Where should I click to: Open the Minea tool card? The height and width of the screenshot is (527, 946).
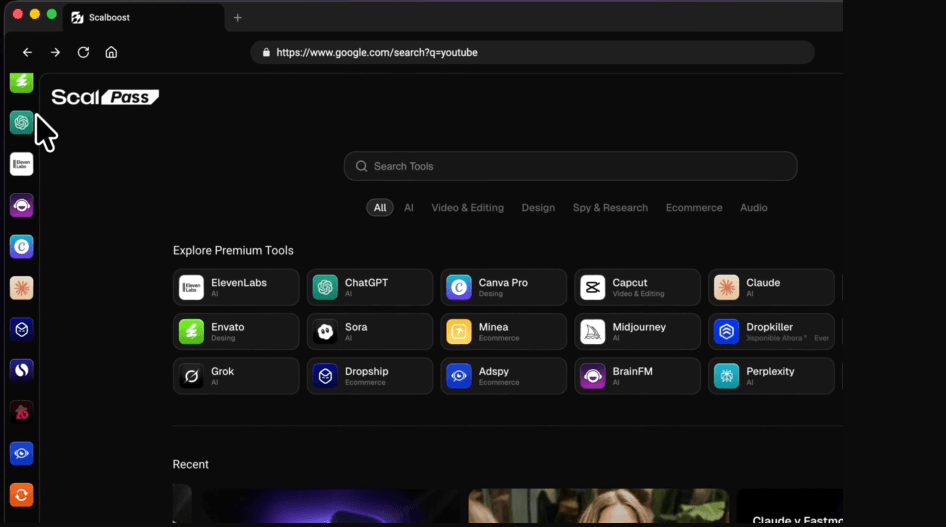coord(504,332)
